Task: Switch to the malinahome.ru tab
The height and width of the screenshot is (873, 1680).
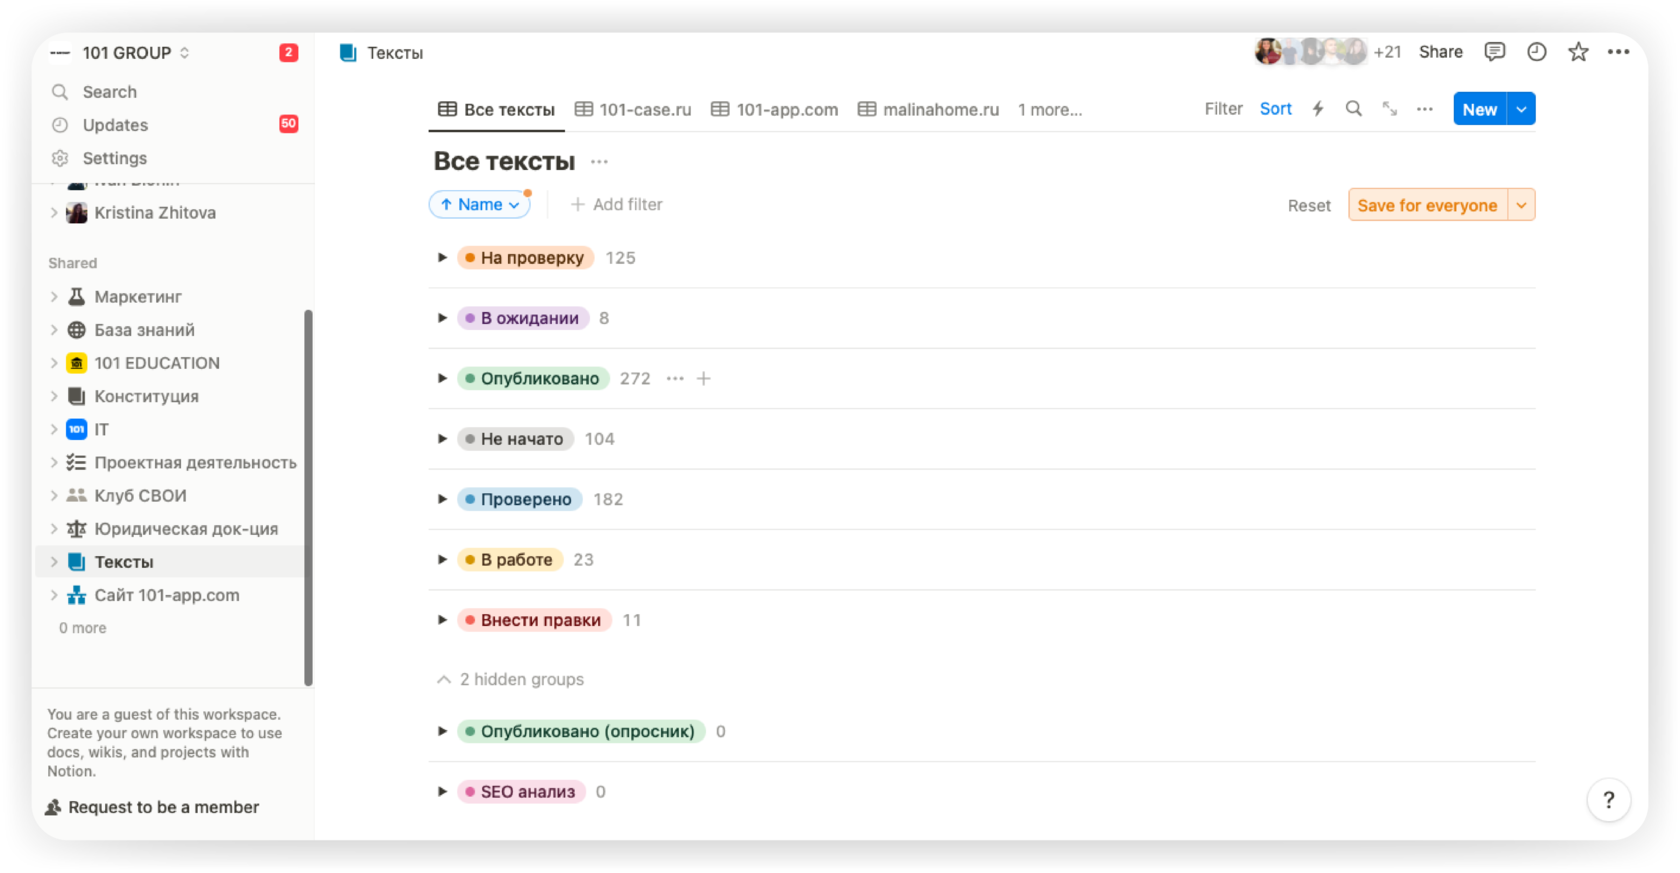Action: (928, 110)
